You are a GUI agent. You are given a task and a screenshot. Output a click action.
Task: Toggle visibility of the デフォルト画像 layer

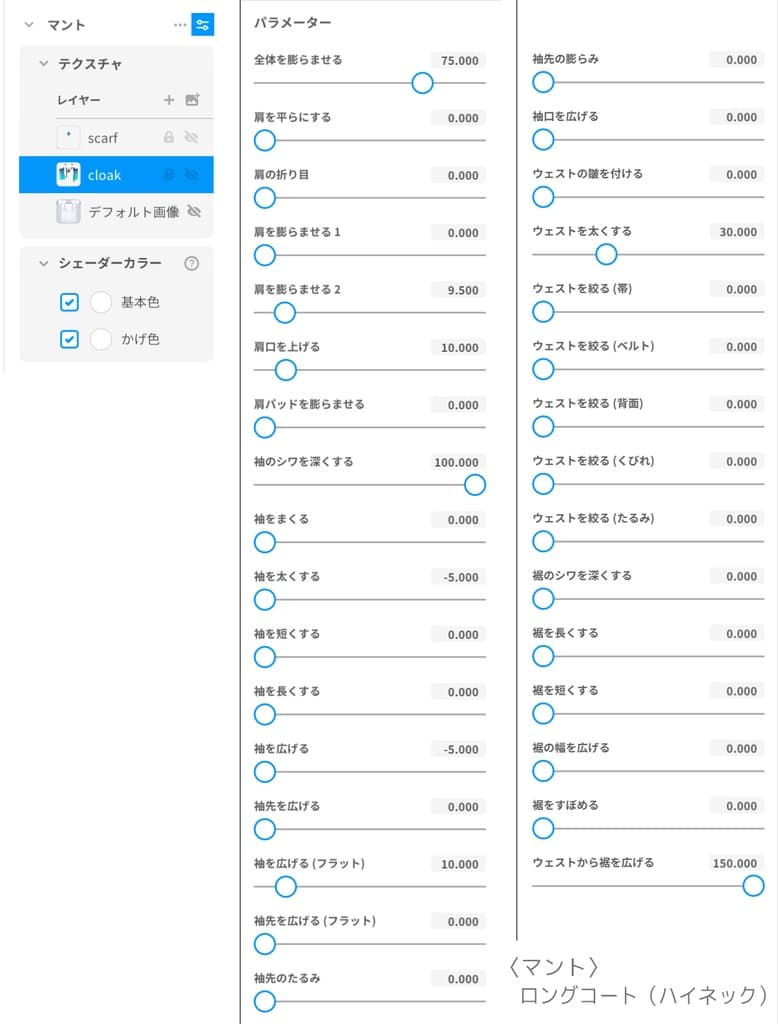pos(193,212)
